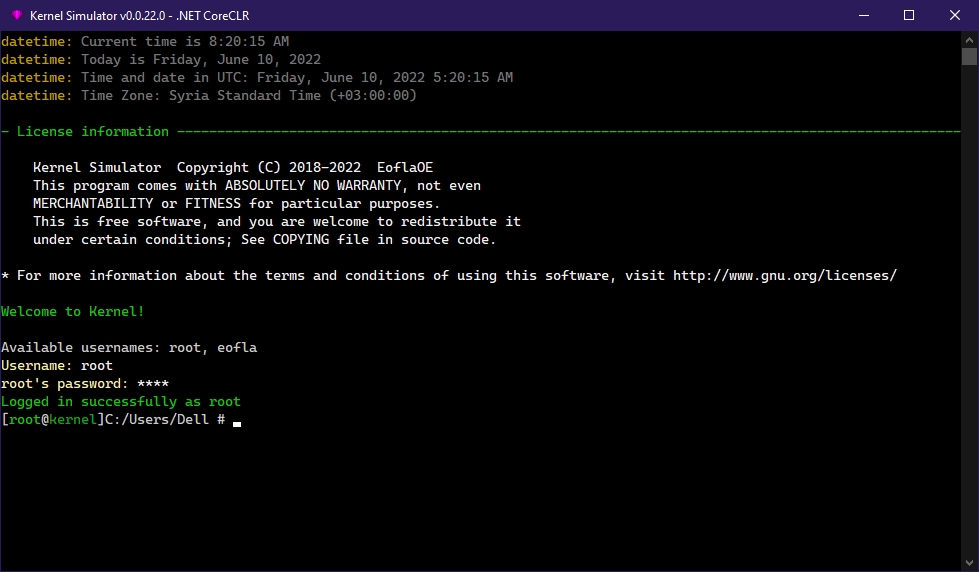Click 'Logged in successfully as root' message
This screenshot has height=572, width=979.
[x=121, y=402]
